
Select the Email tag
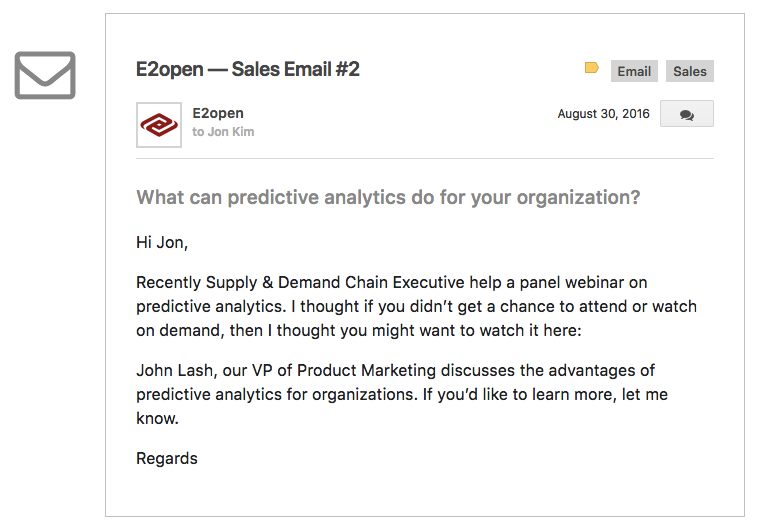pyautogui.click(x=634, y=71)
